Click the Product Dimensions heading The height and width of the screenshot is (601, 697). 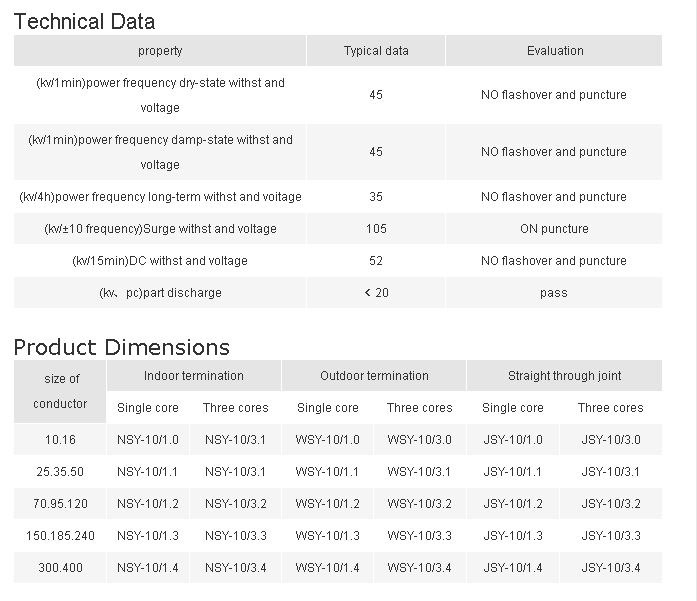tap(121, 347)
